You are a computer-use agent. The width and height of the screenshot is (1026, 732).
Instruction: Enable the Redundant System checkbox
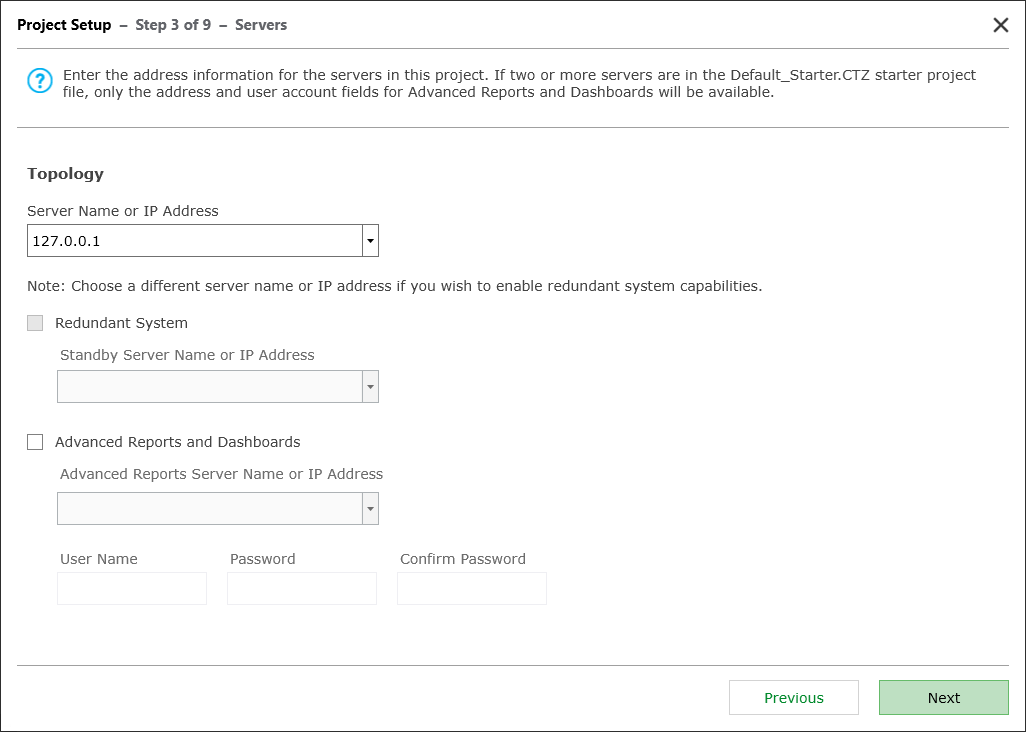point(35,322)
